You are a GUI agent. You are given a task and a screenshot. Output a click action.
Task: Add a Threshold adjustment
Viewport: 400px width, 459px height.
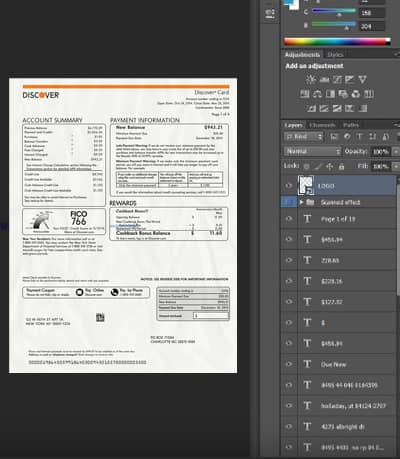337,108
